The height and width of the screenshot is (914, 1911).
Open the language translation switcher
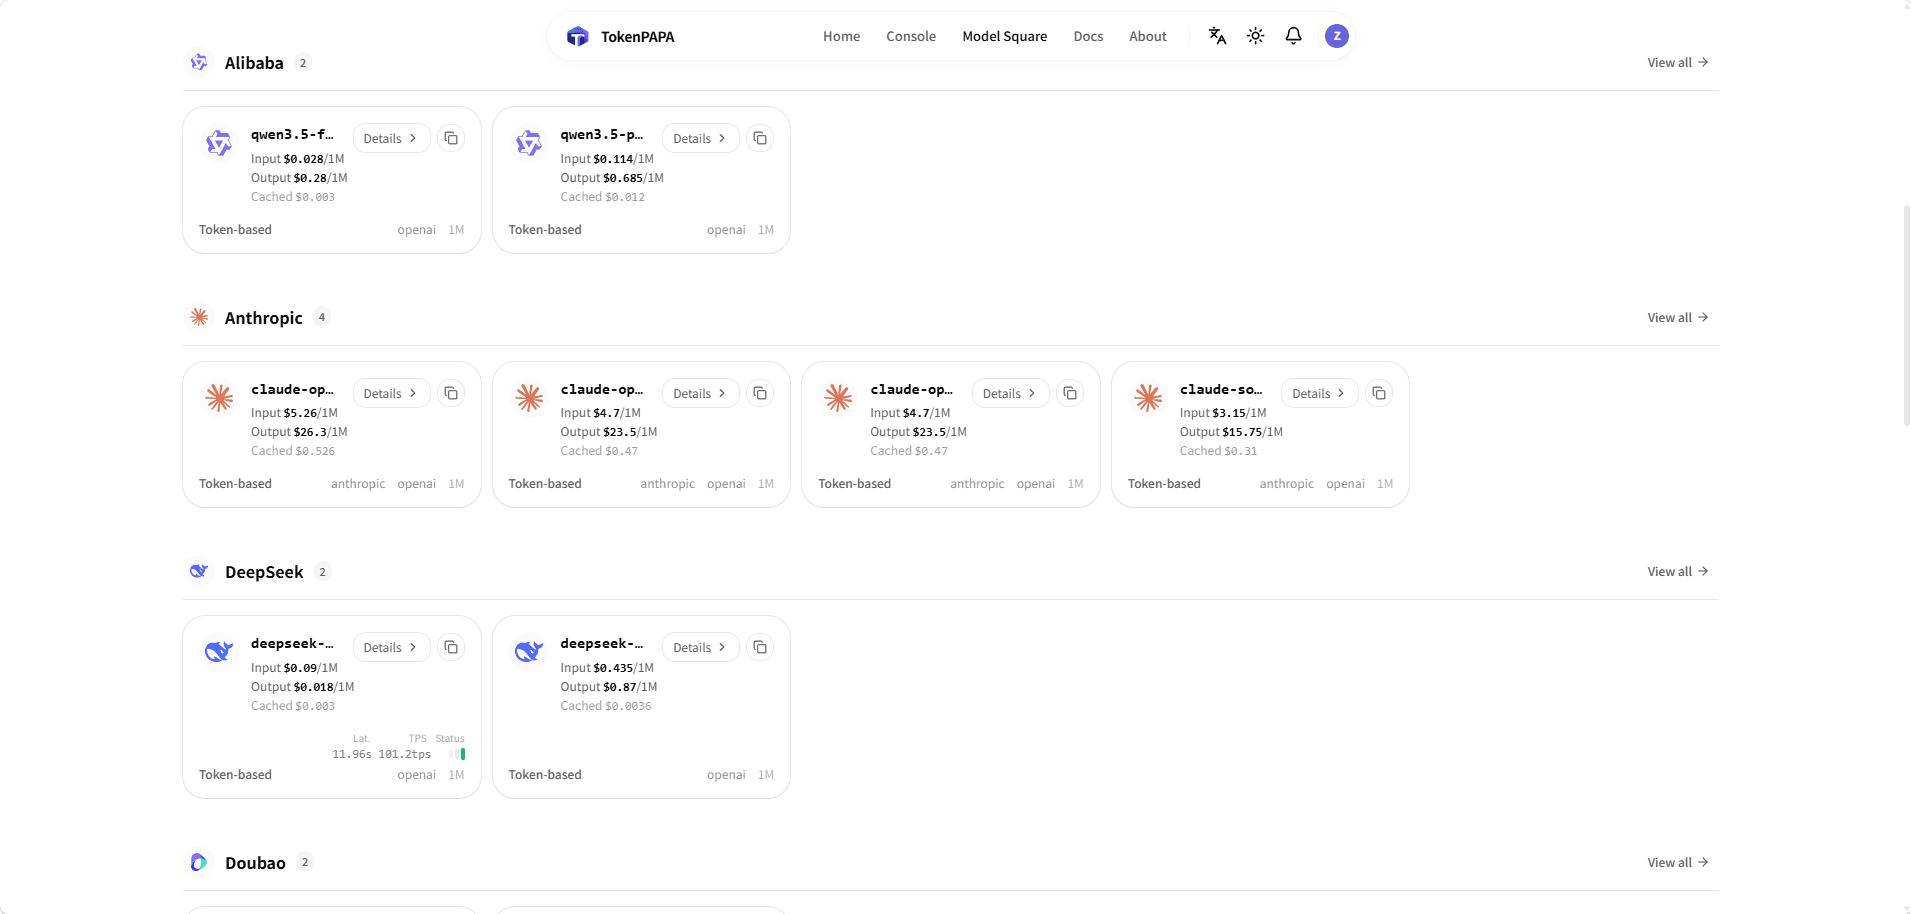pyautogui.click(x=1217, y=36)
